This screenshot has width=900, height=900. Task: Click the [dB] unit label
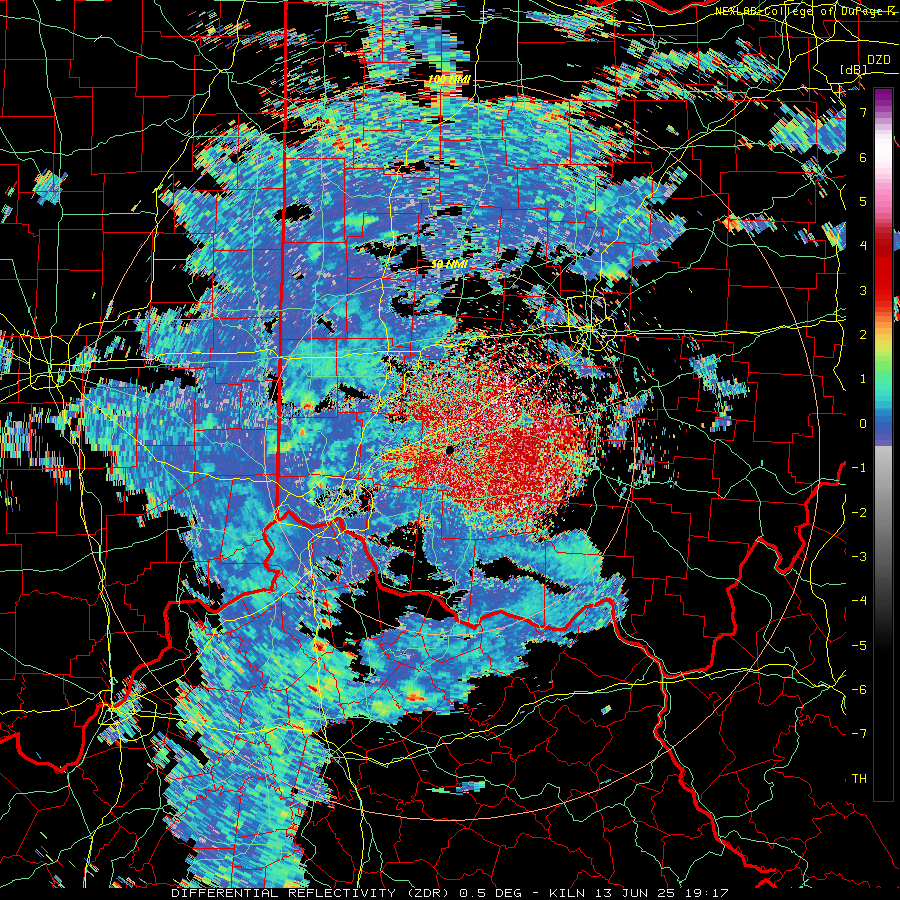853,70
